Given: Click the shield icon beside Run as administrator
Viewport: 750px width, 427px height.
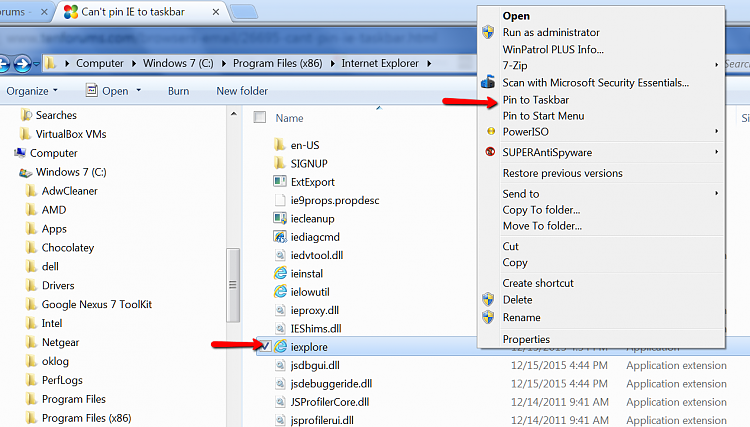Looking at the screenshot, I should (x=488, y=32).
